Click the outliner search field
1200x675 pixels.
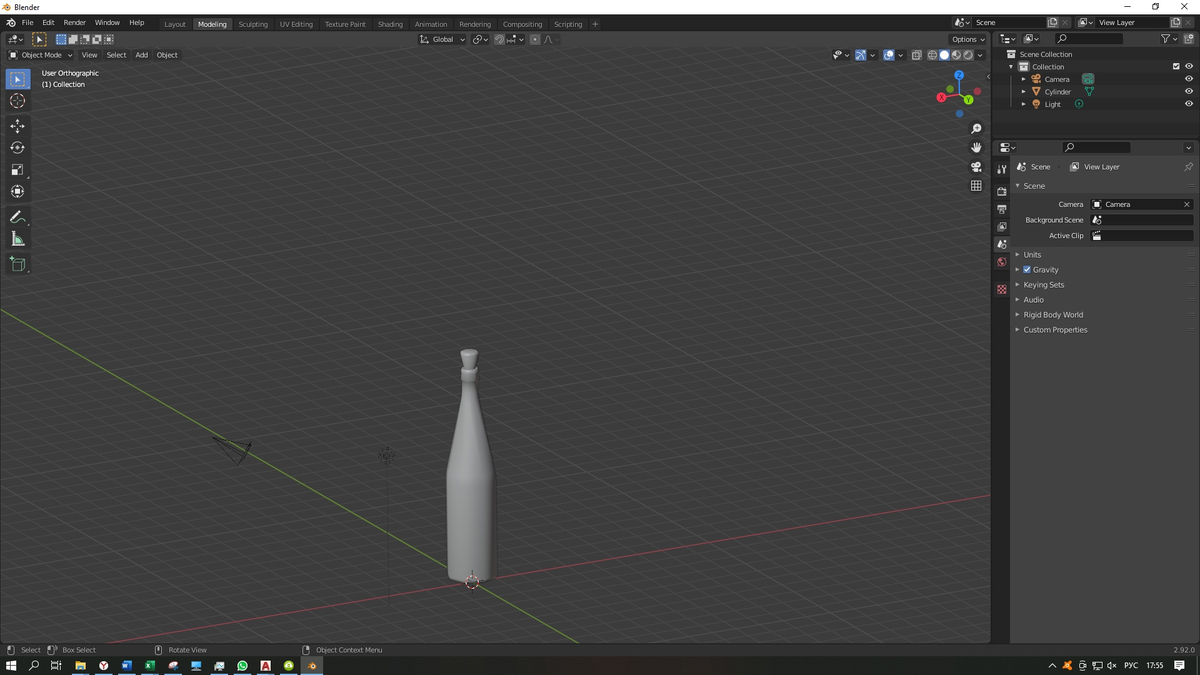tap(1089, 39)
